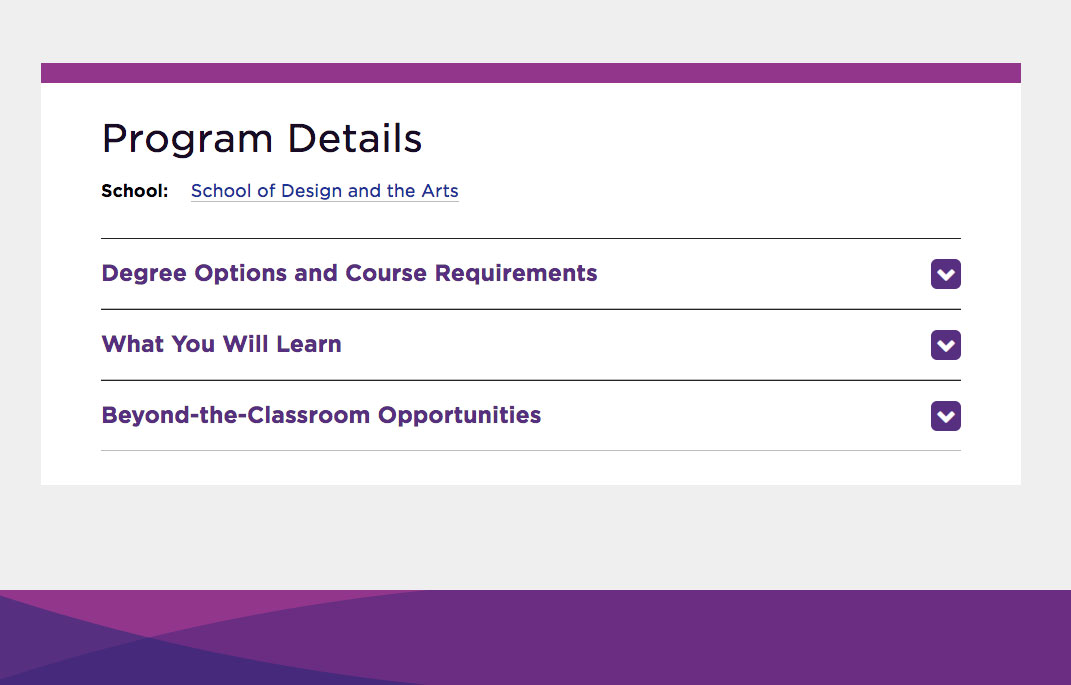
Task: Click the Program Details title
Action: [262, 139]
